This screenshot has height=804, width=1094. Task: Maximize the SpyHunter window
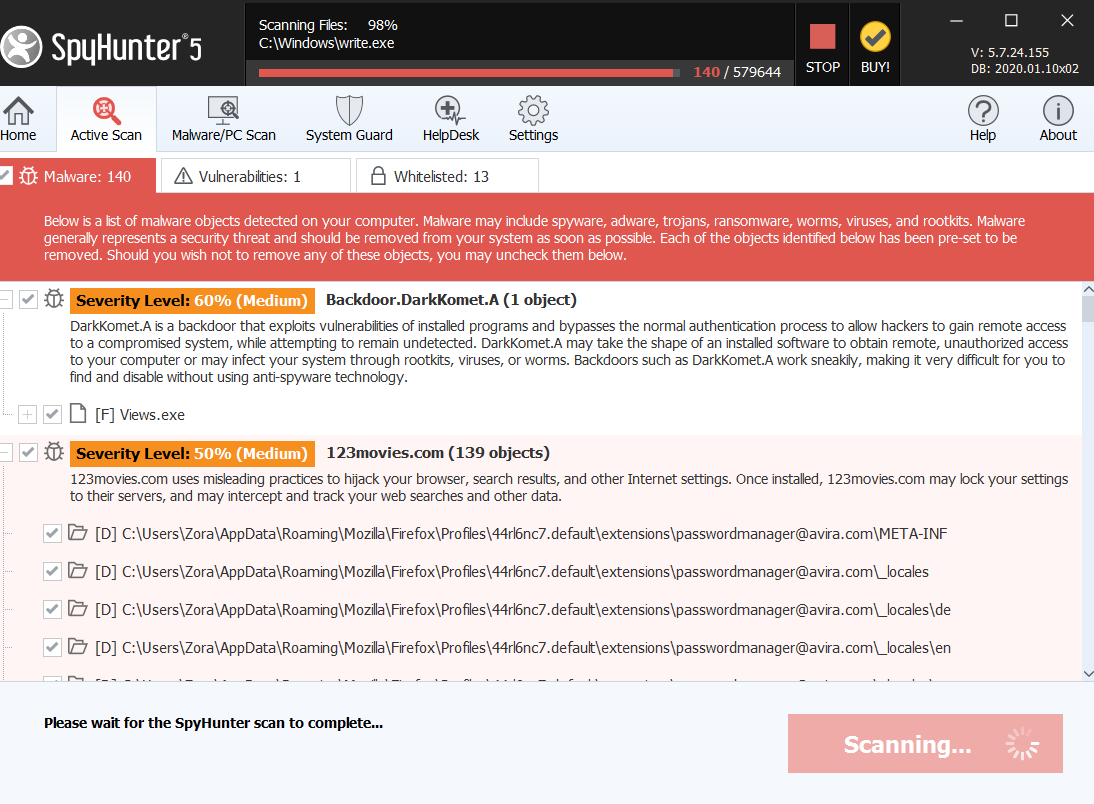pos(1011,21)
